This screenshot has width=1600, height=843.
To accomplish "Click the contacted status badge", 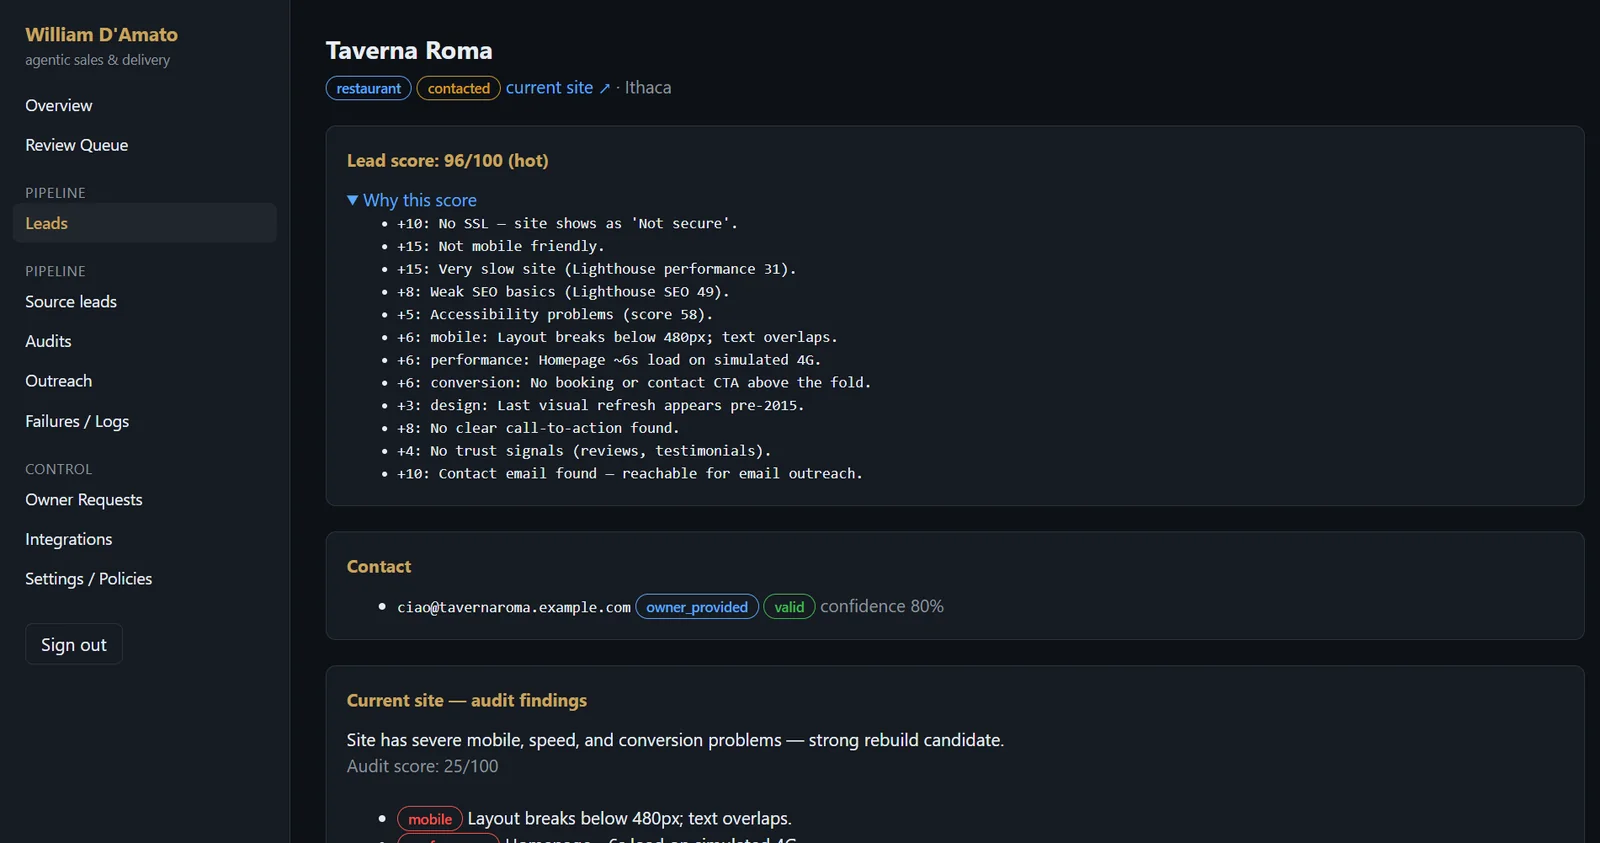I will (459, 88).
